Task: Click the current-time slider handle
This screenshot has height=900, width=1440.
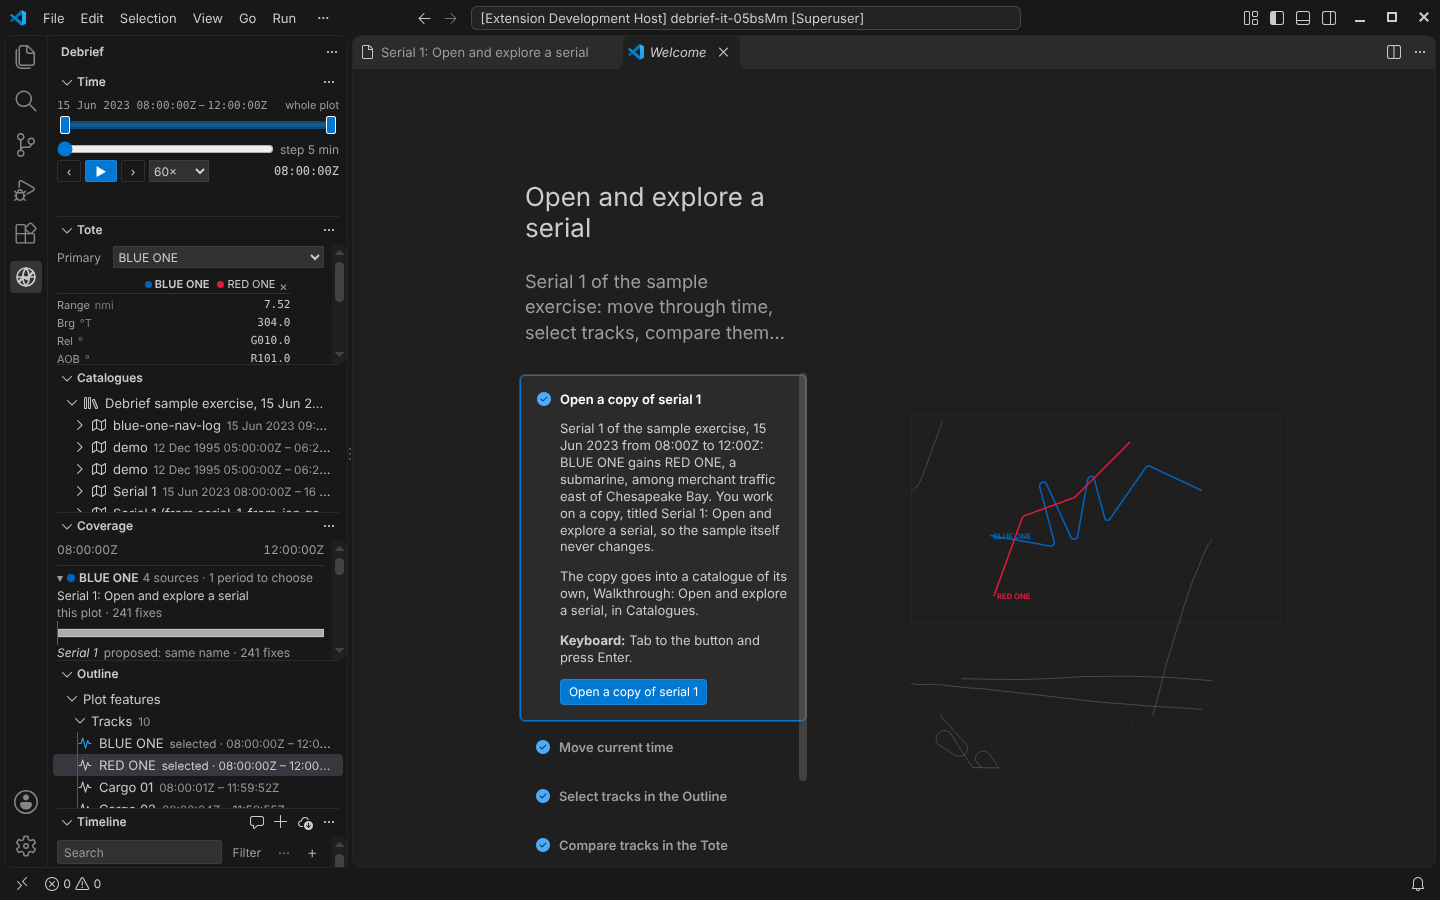Action: [65, 149]
